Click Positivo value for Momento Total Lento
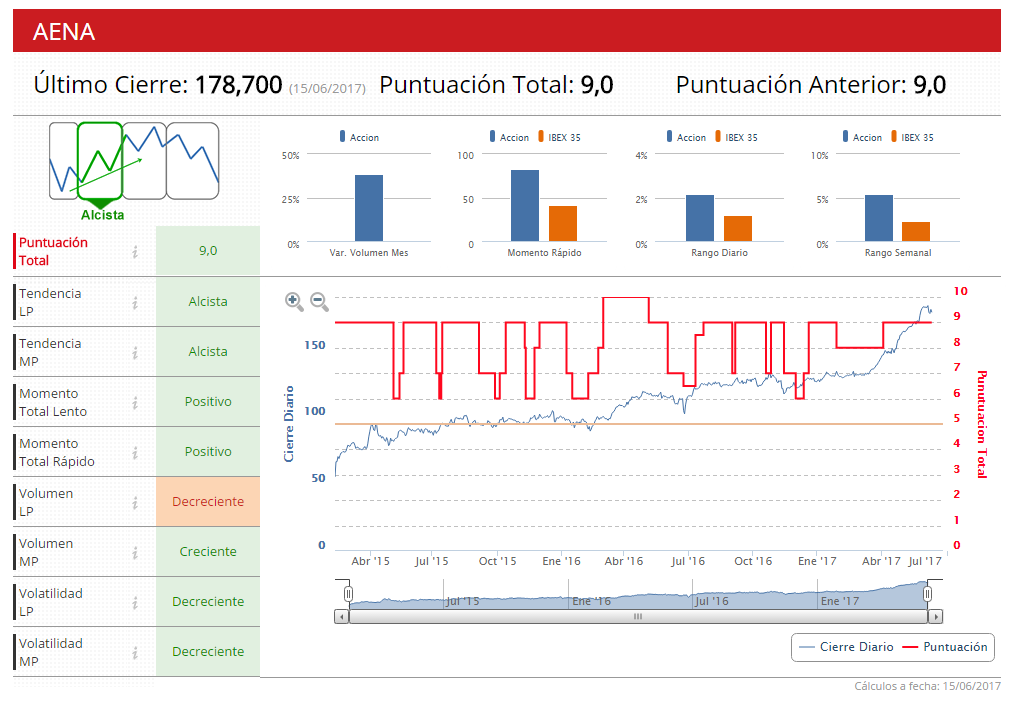 208,402
